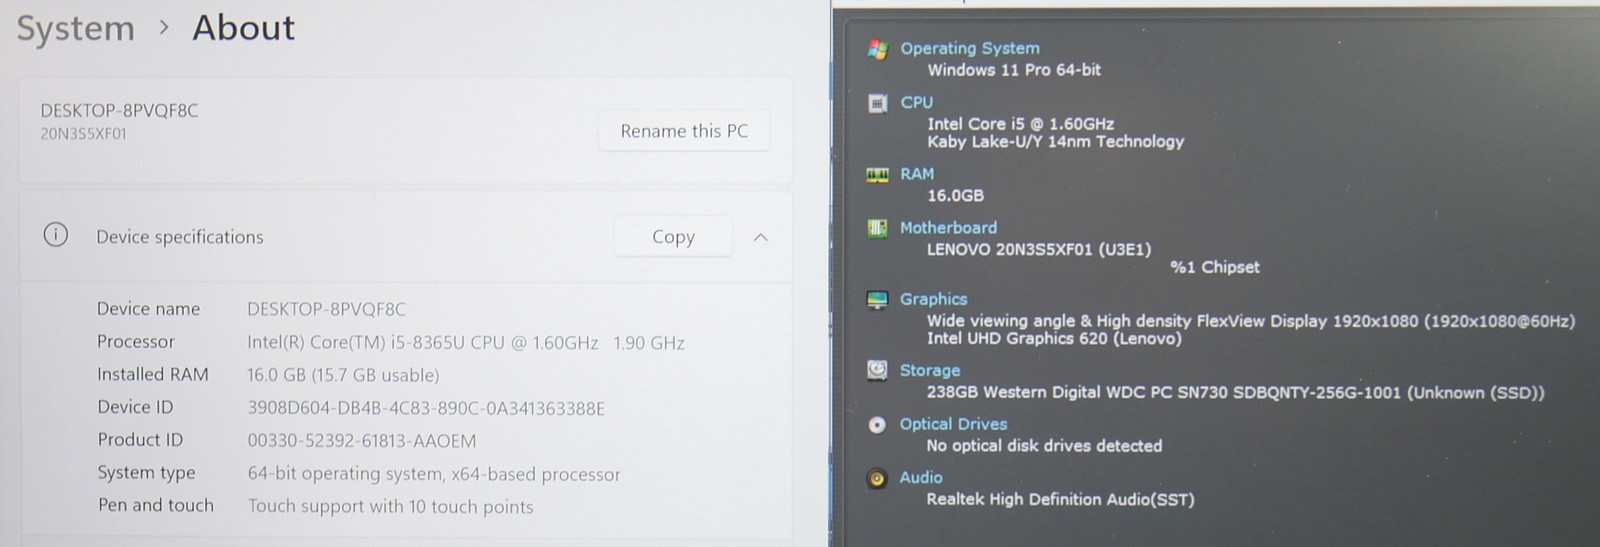Open the Audio section in Speccy
Viewport: 1600px width, 547px height.
(x=920, y=478)
